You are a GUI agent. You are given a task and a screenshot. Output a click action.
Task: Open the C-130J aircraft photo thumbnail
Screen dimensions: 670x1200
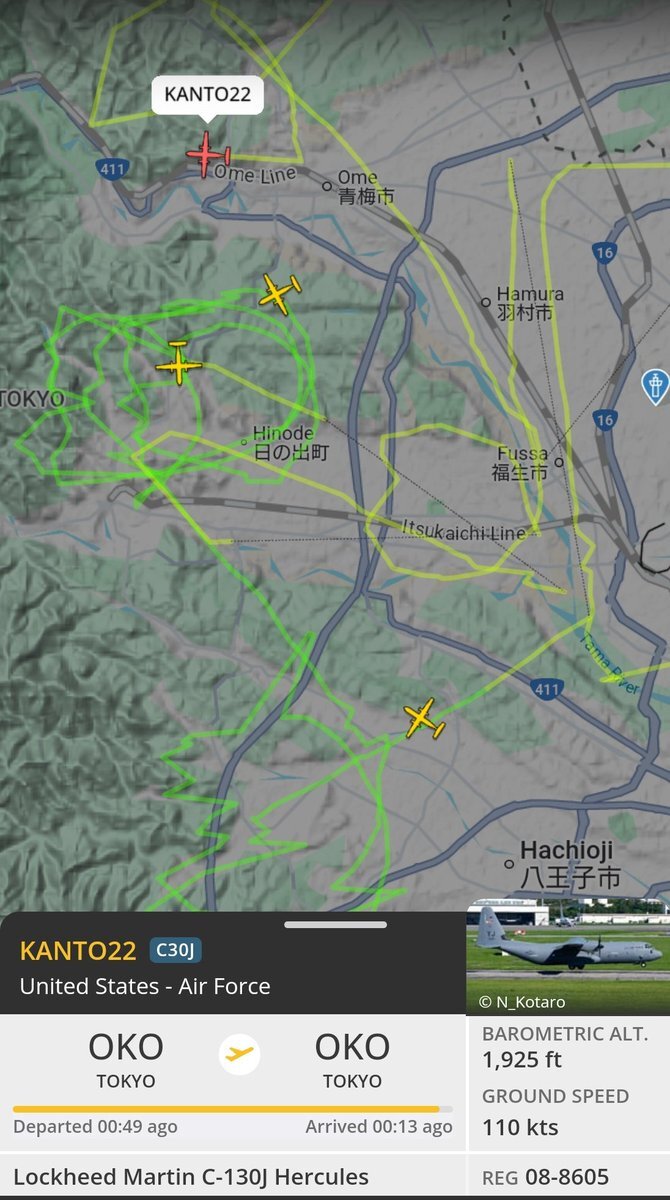pos(568,957)
